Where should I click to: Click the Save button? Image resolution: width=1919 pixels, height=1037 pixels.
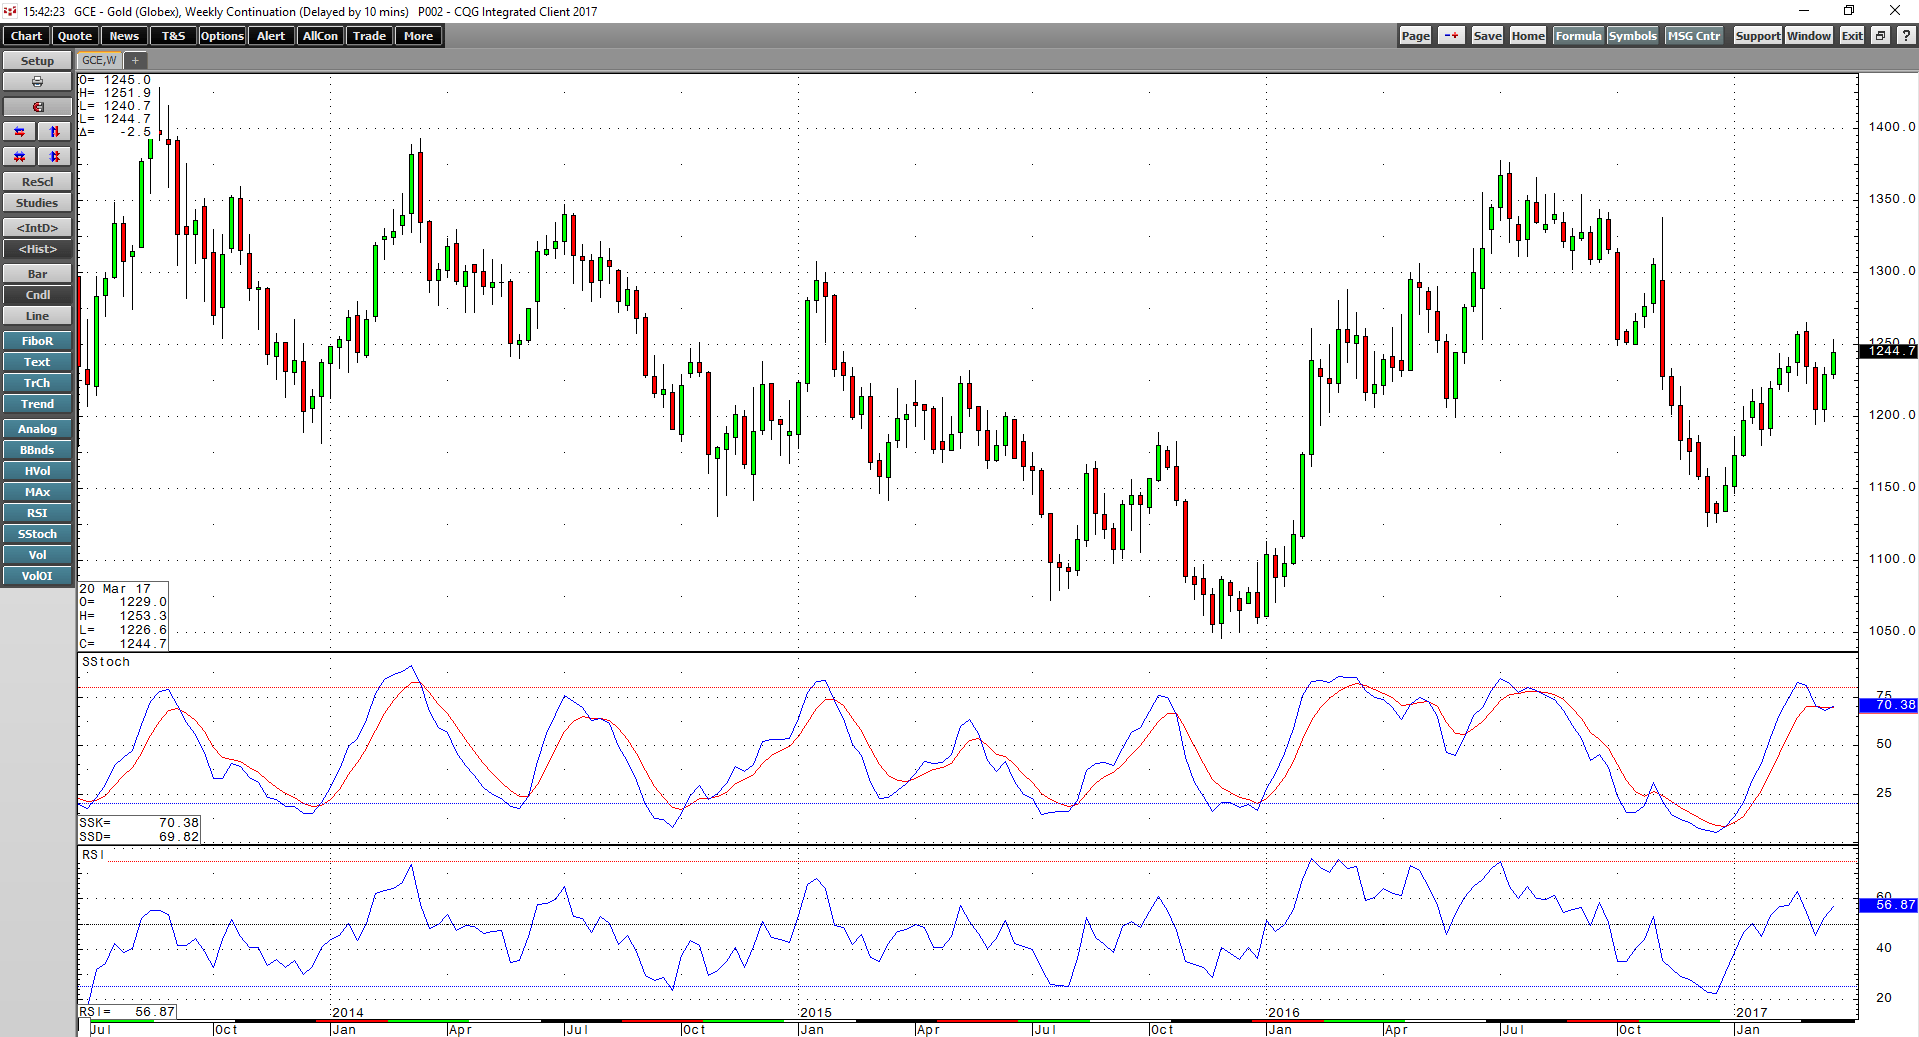pyautogui.click(x=1487, y=36)
